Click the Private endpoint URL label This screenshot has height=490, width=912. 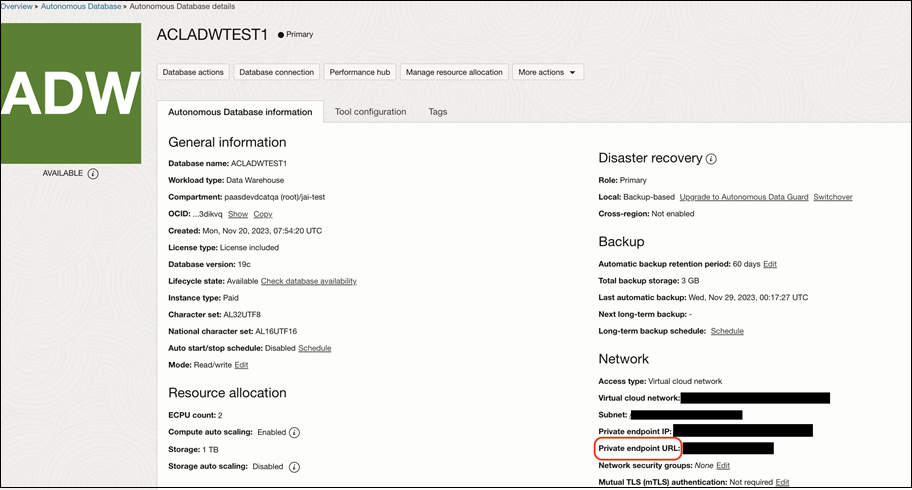click(x=639, y=449)
